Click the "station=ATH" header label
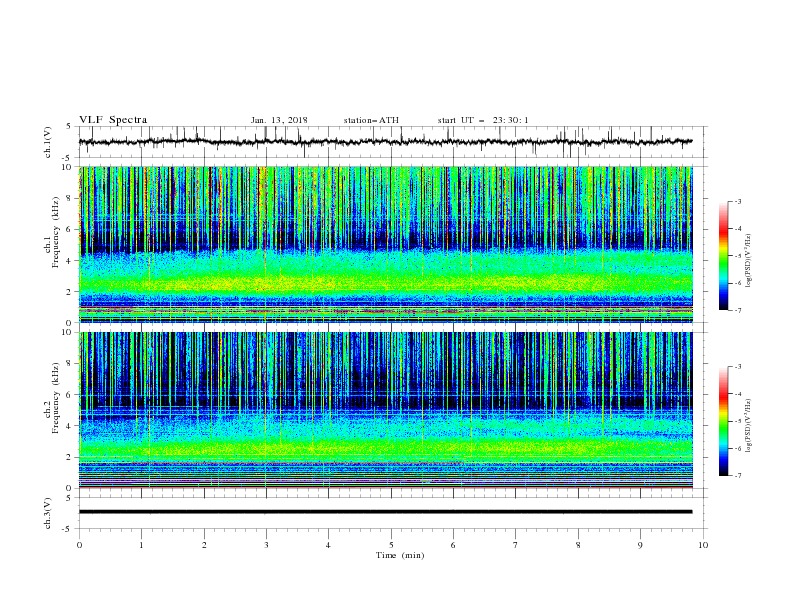The image size is (792, 612). [x=371, y=120]
